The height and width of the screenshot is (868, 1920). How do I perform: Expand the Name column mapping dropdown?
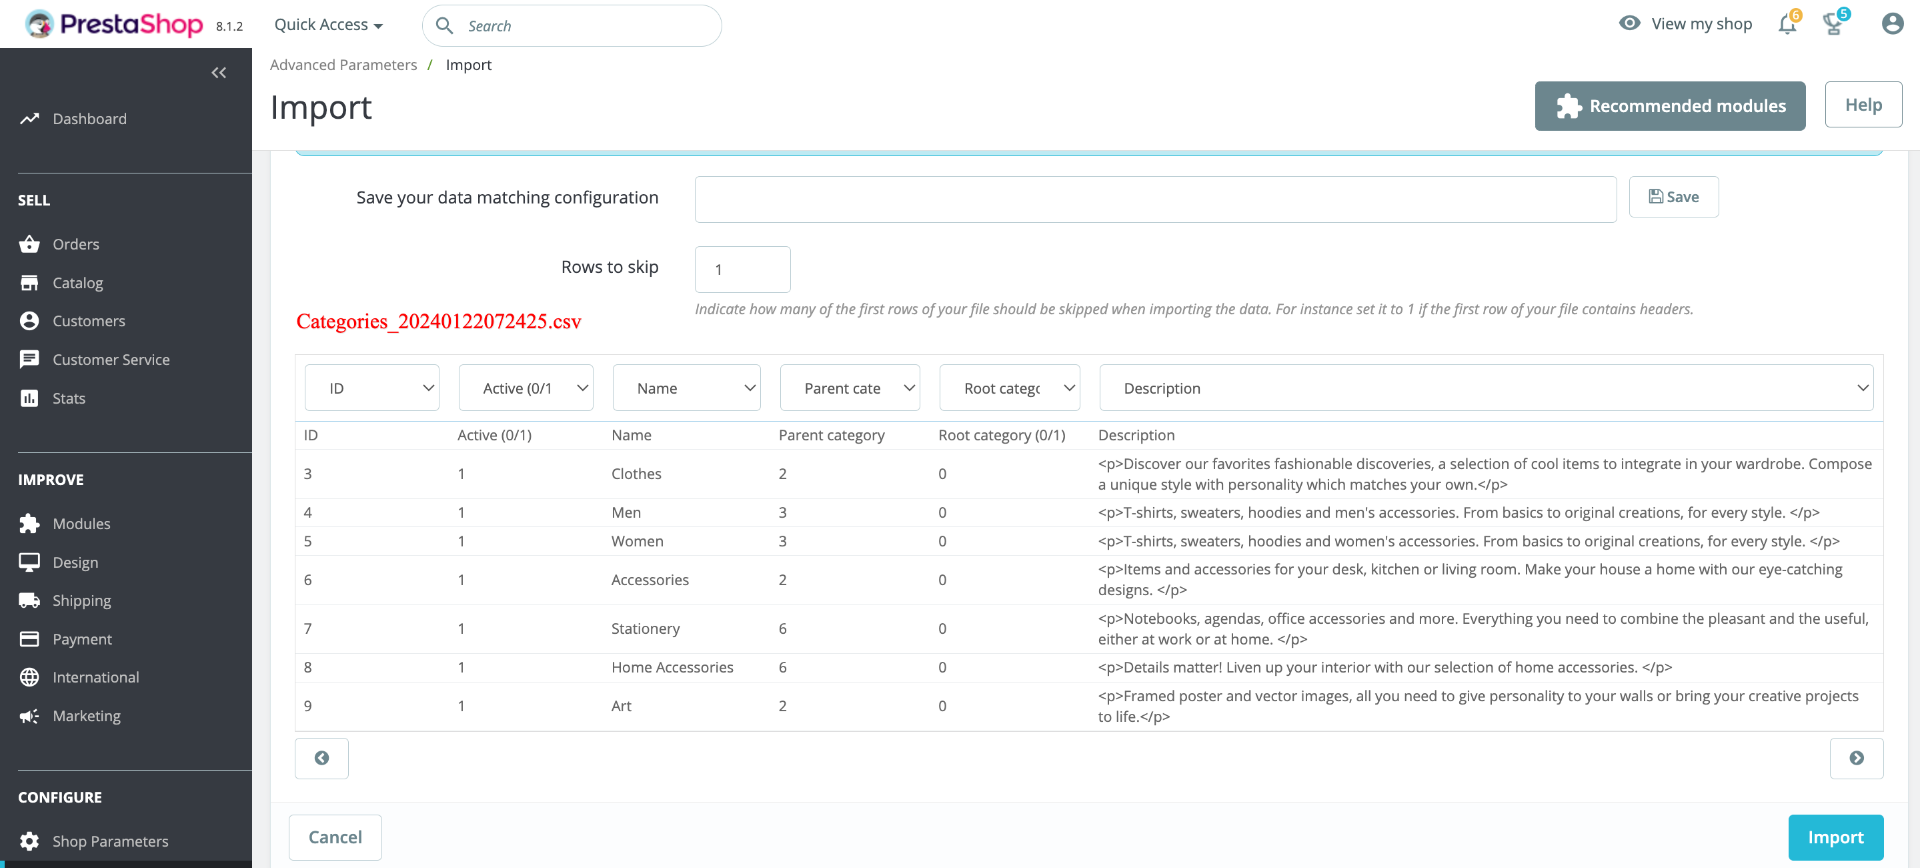(x=686, y=388)
